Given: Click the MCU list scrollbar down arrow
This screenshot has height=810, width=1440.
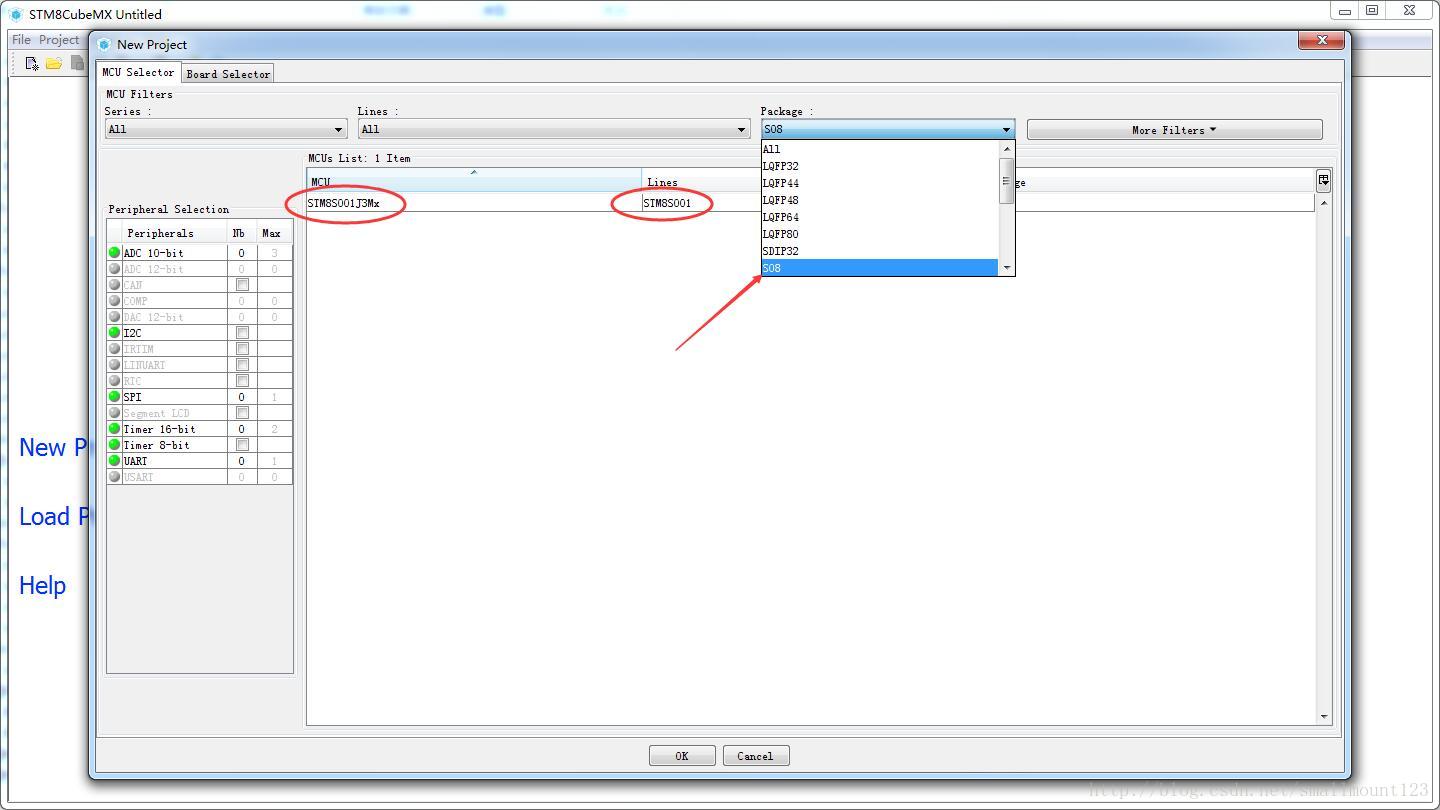Looking at the screenshot, I should (1324, 716).
